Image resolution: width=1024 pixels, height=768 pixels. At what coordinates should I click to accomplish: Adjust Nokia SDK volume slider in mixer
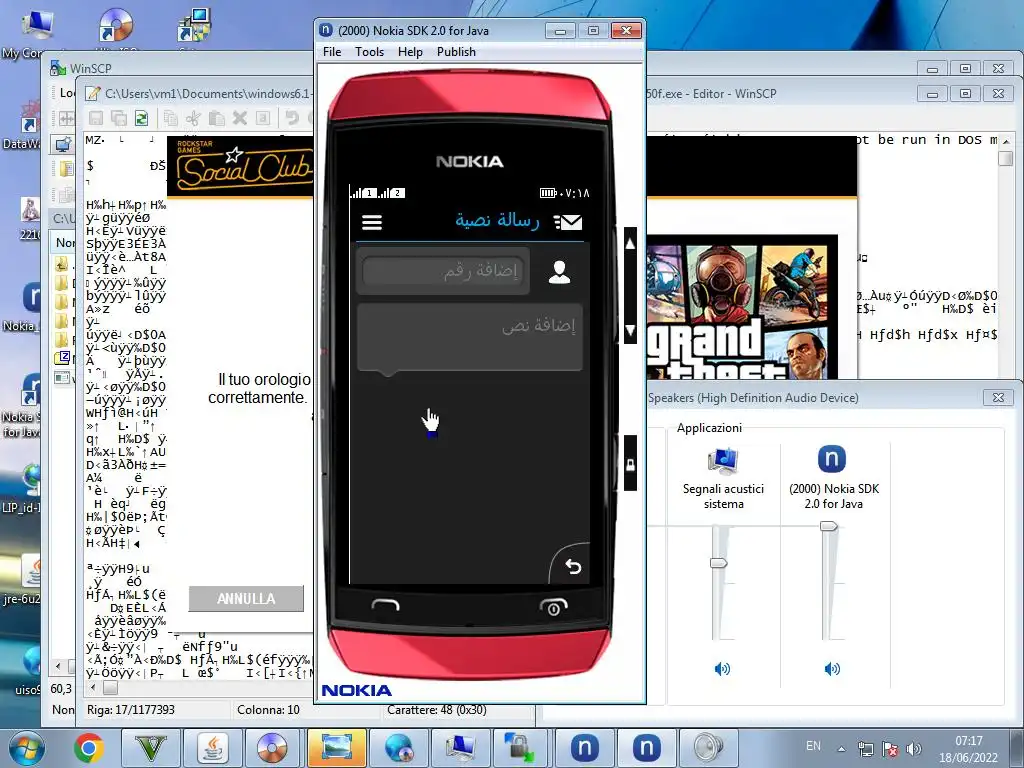(x=829, y=526)
